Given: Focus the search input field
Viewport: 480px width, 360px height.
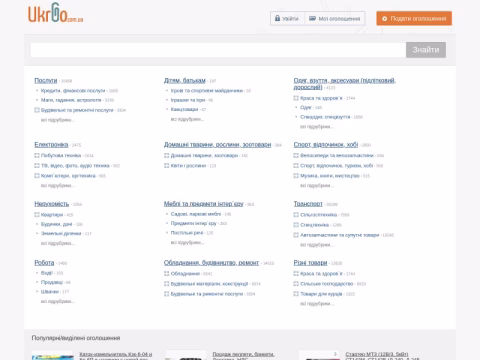Looking at the screenshot, I should 218,50.
